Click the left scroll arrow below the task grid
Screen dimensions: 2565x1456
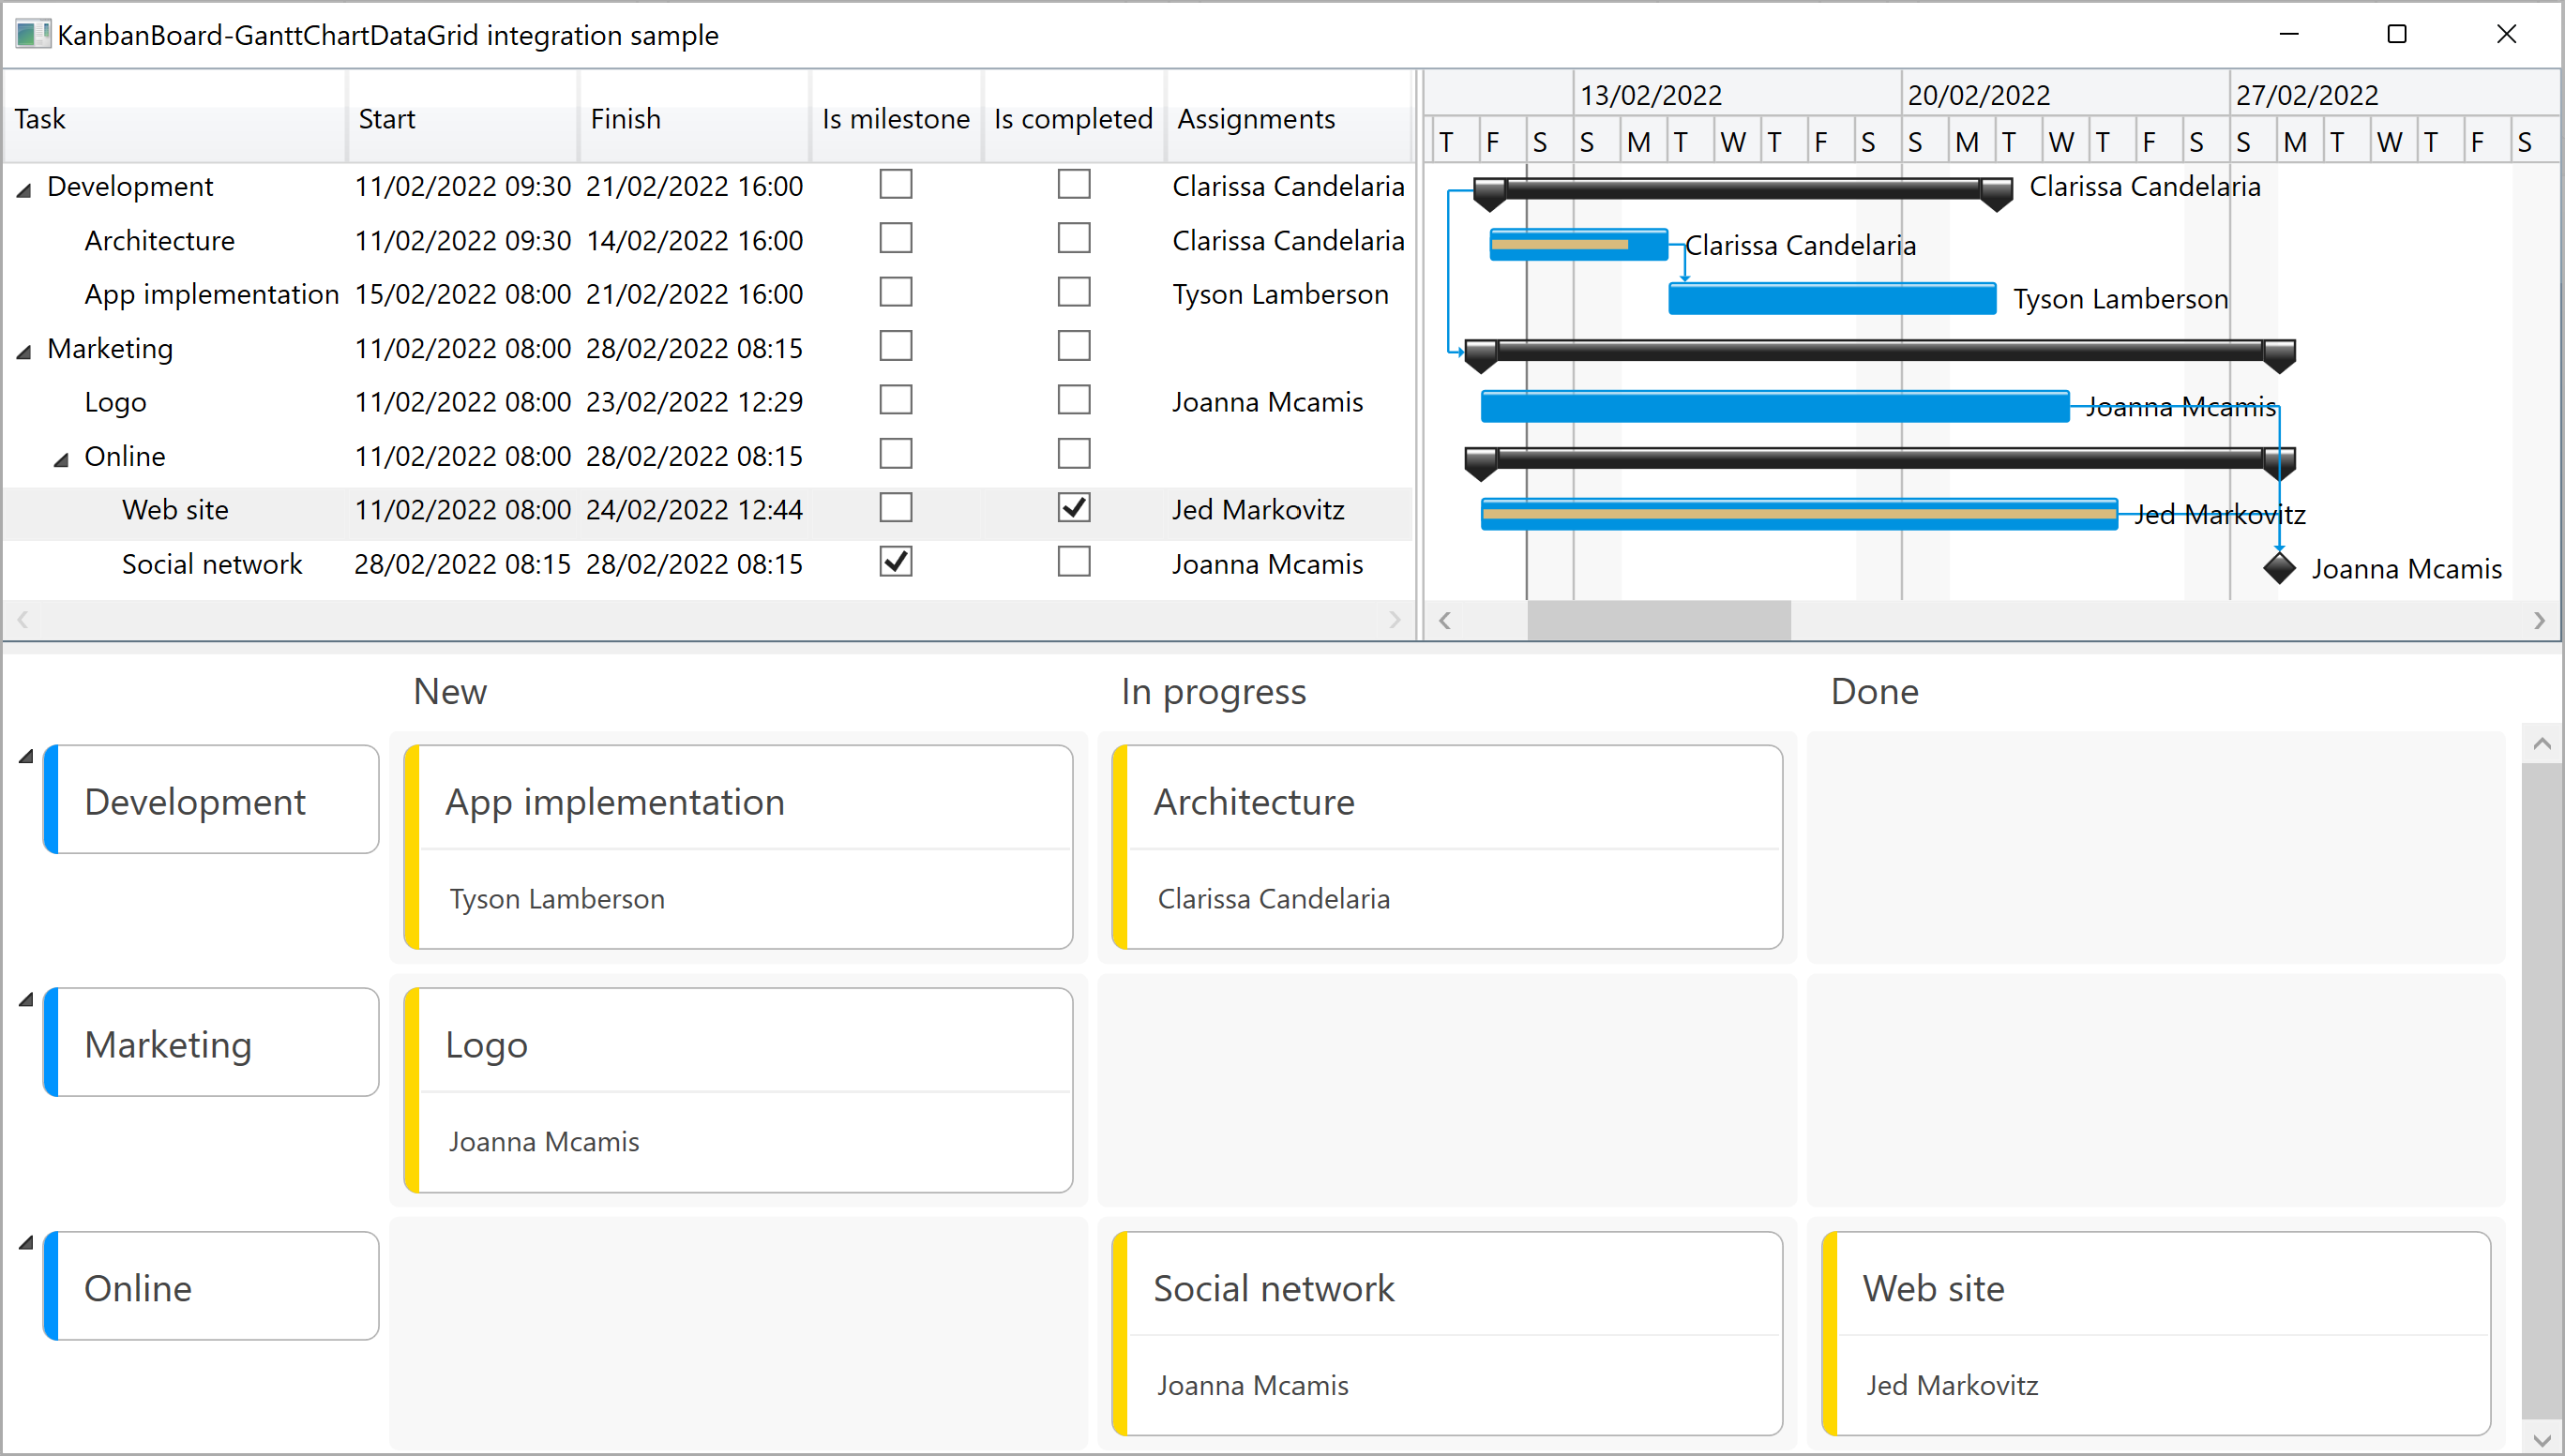(x=21, y=619)
